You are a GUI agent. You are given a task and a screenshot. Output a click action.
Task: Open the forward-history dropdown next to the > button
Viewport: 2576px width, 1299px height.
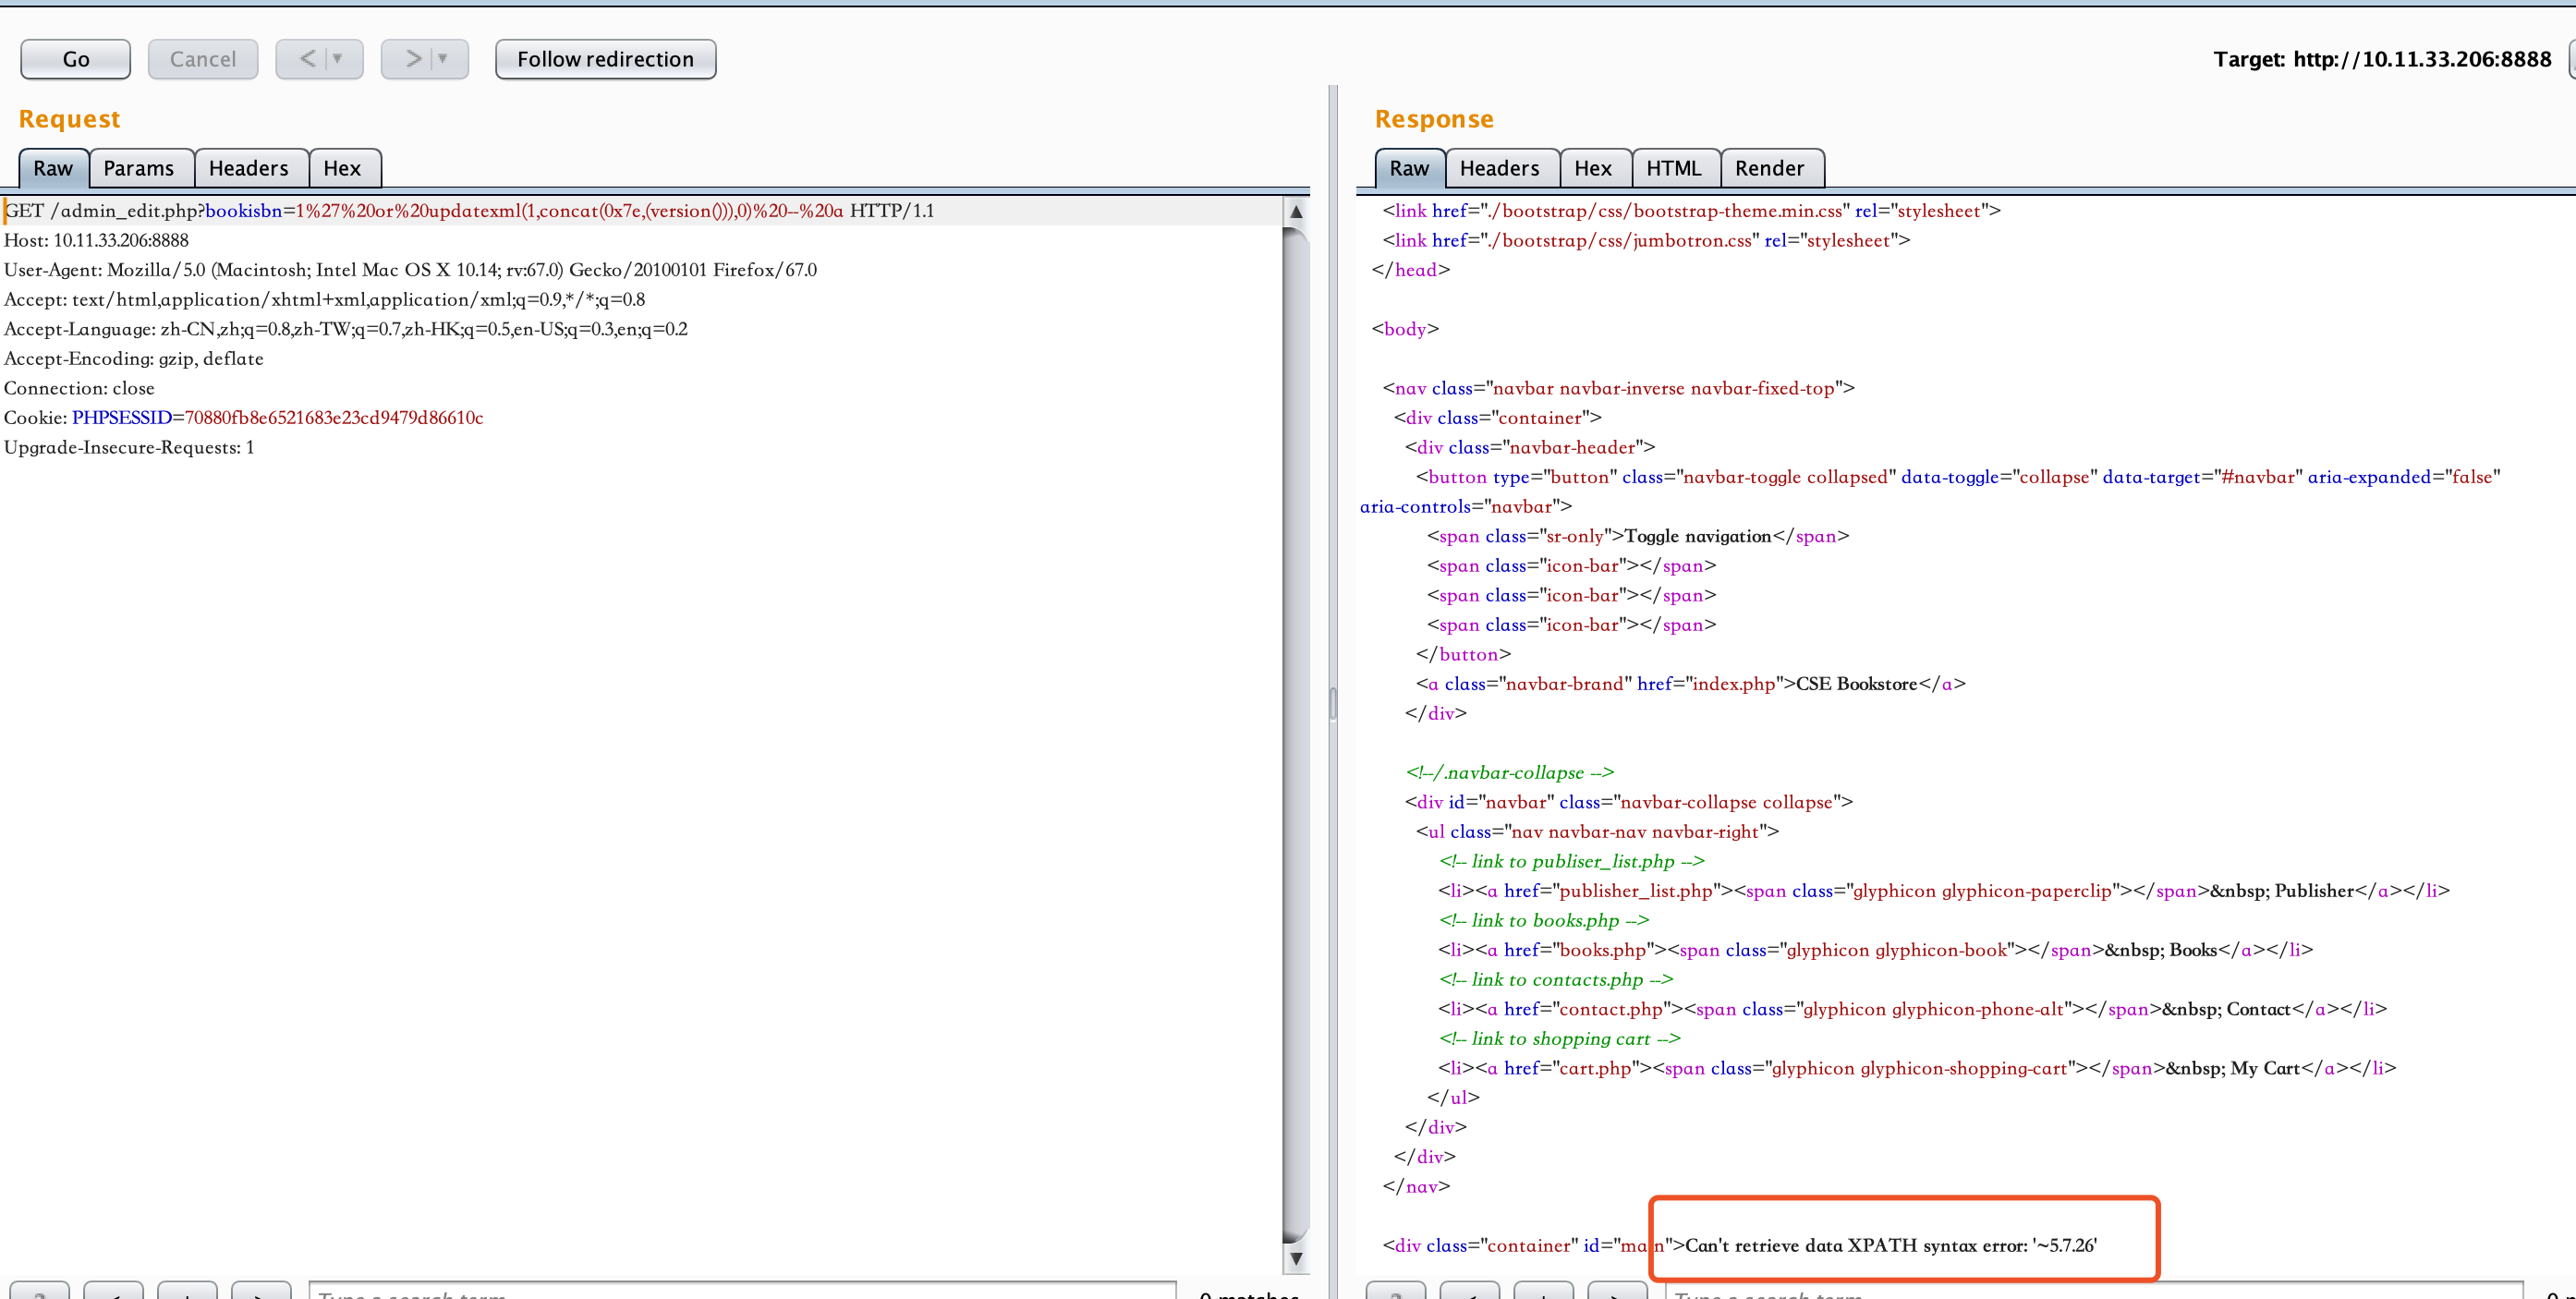pyautogui.click(x=444, y=58)
